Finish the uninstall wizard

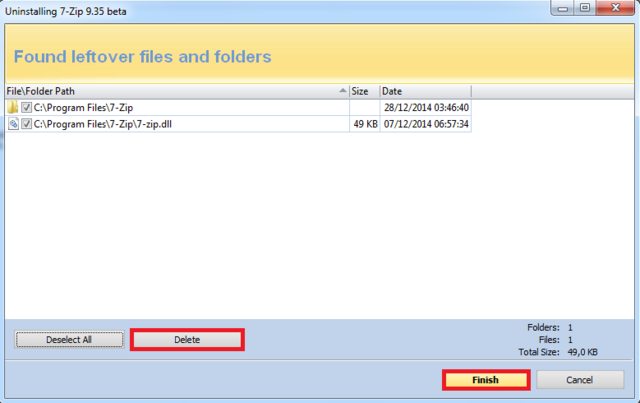486,380
